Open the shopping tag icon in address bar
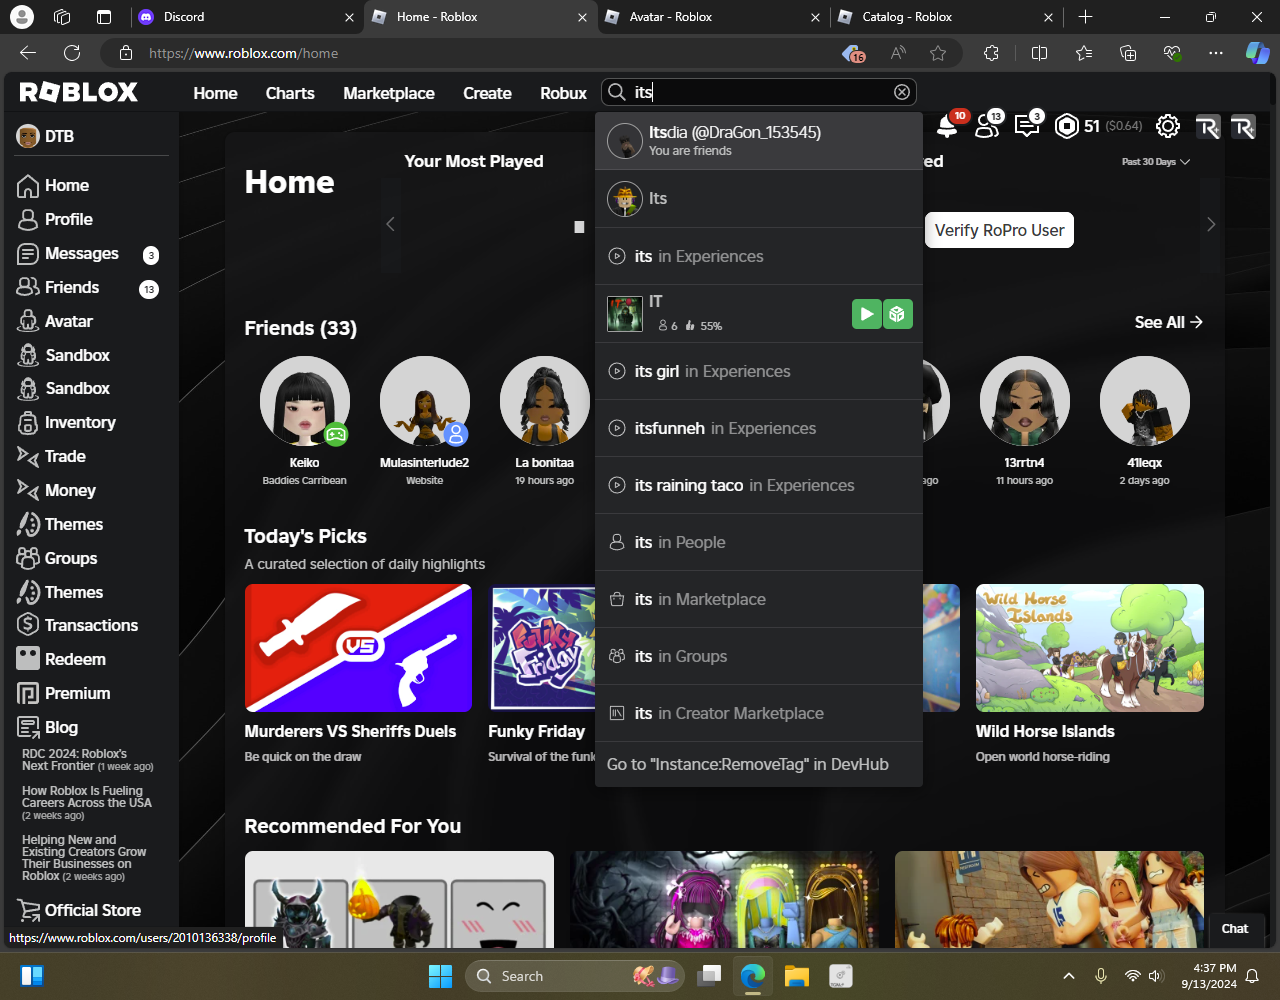The height and width of the screenshot is (1000, 1280). coord(852,53)
